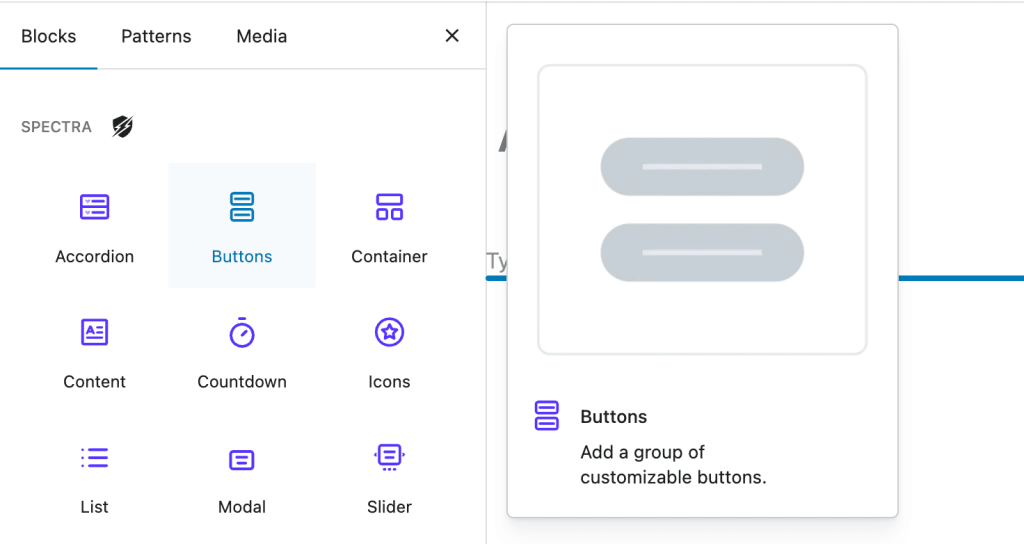Click the Buttons block preview image
1024x544 pixels.
(x=702, y=210)
